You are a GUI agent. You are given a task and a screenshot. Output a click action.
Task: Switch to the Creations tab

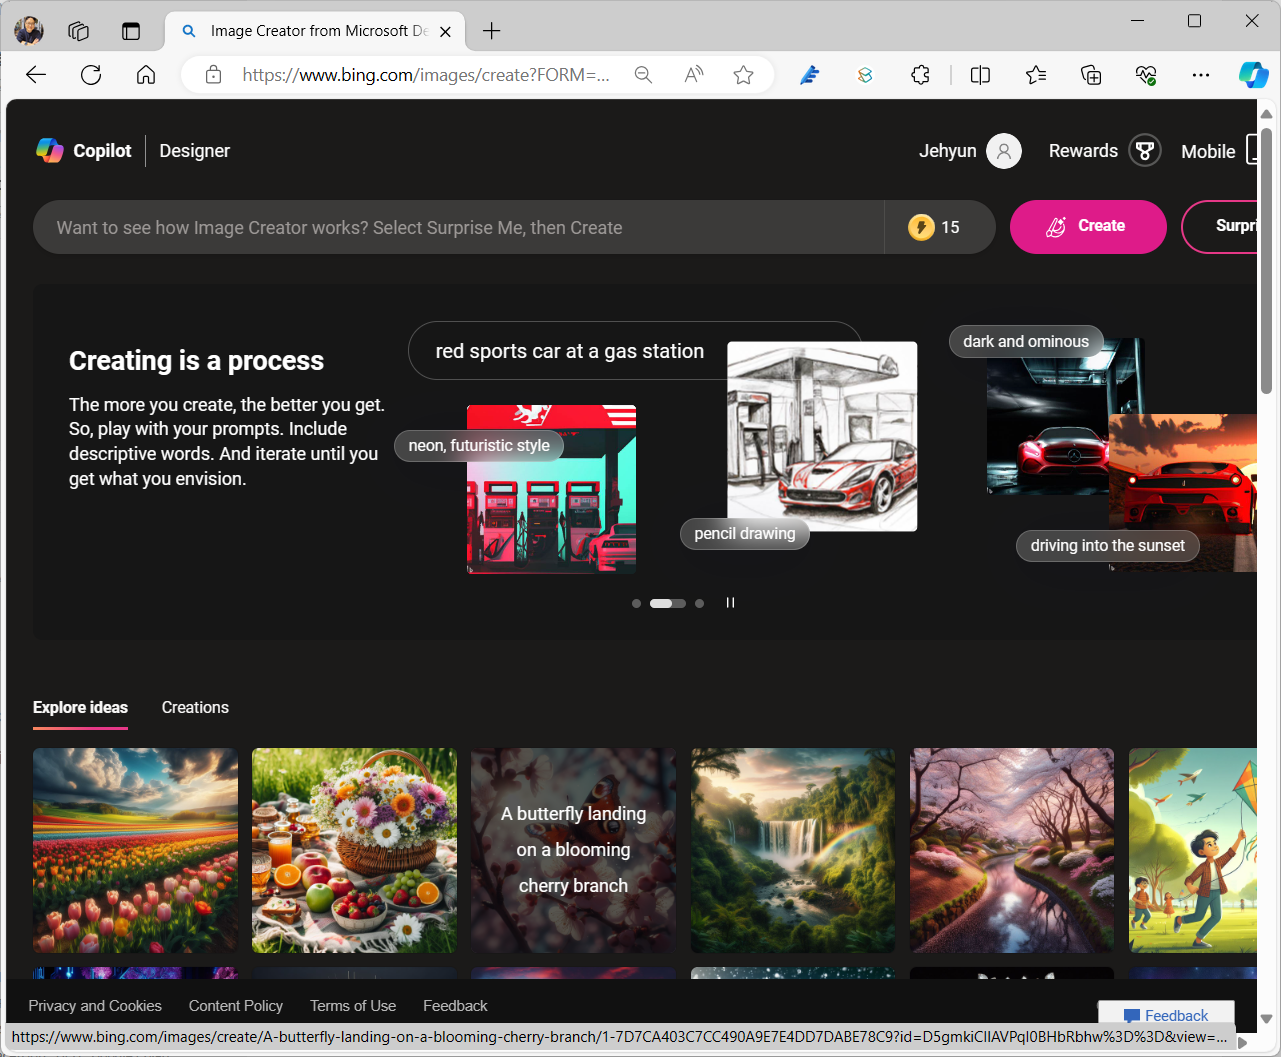[x=195, y=708]
